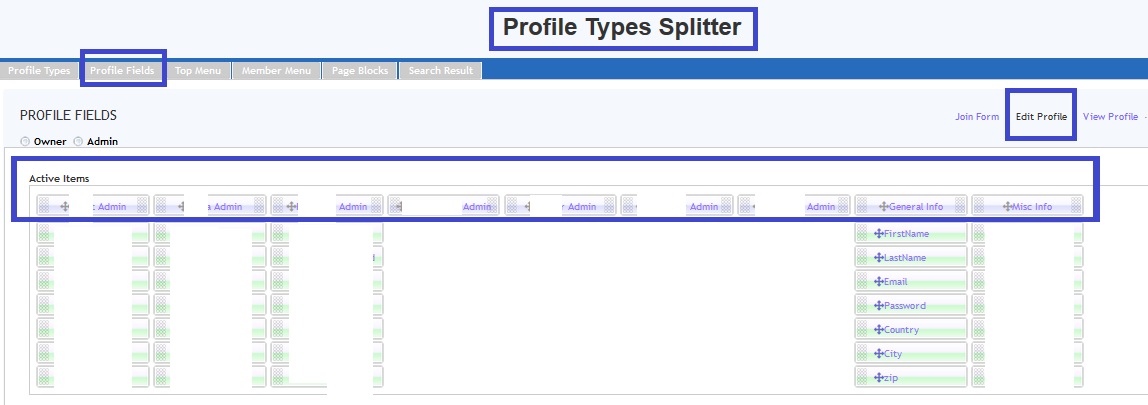Open the Search Result tab

[441, 71]
